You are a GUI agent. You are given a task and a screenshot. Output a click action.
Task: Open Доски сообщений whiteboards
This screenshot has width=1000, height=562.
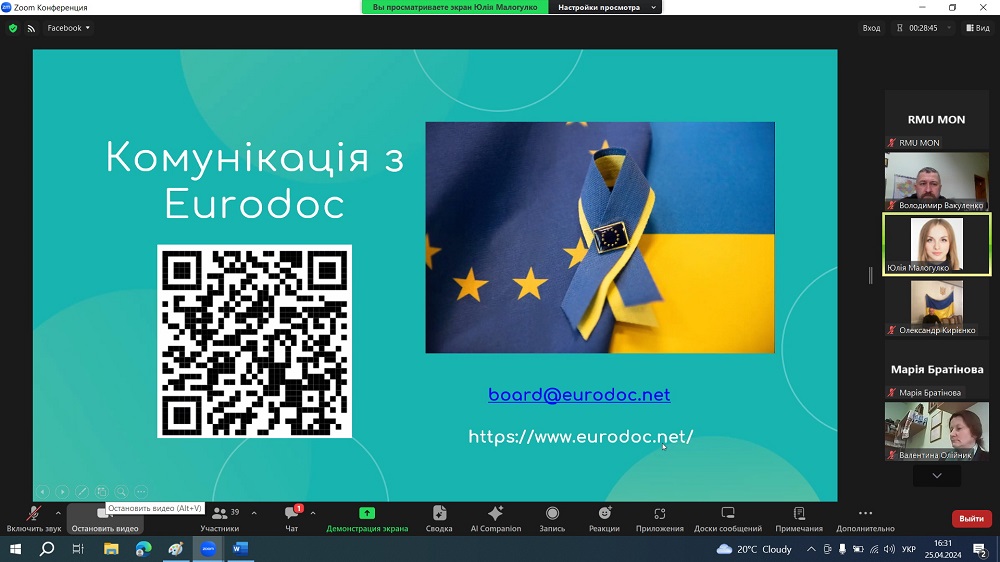click(x=728, y=513)
